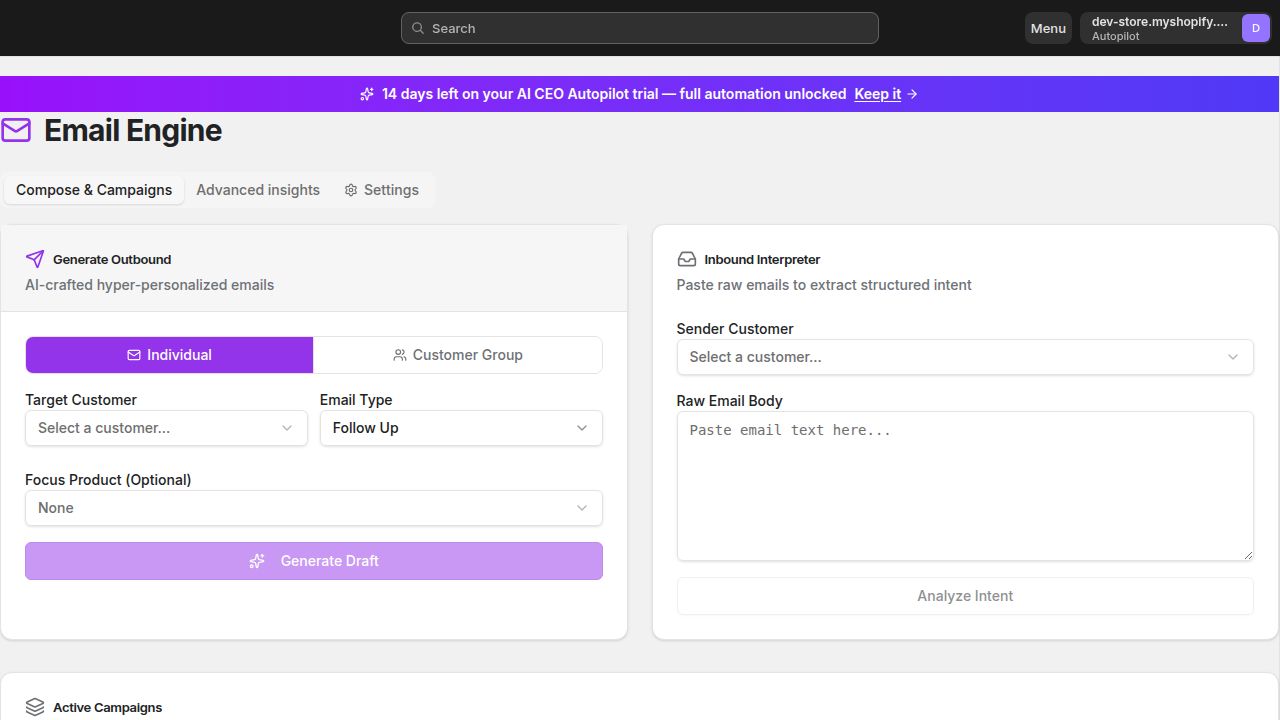Image resolution: width=1280 pixels, height=720 pixels.
Task: Click the purple D account avatar
Action: coord(1256,28)
